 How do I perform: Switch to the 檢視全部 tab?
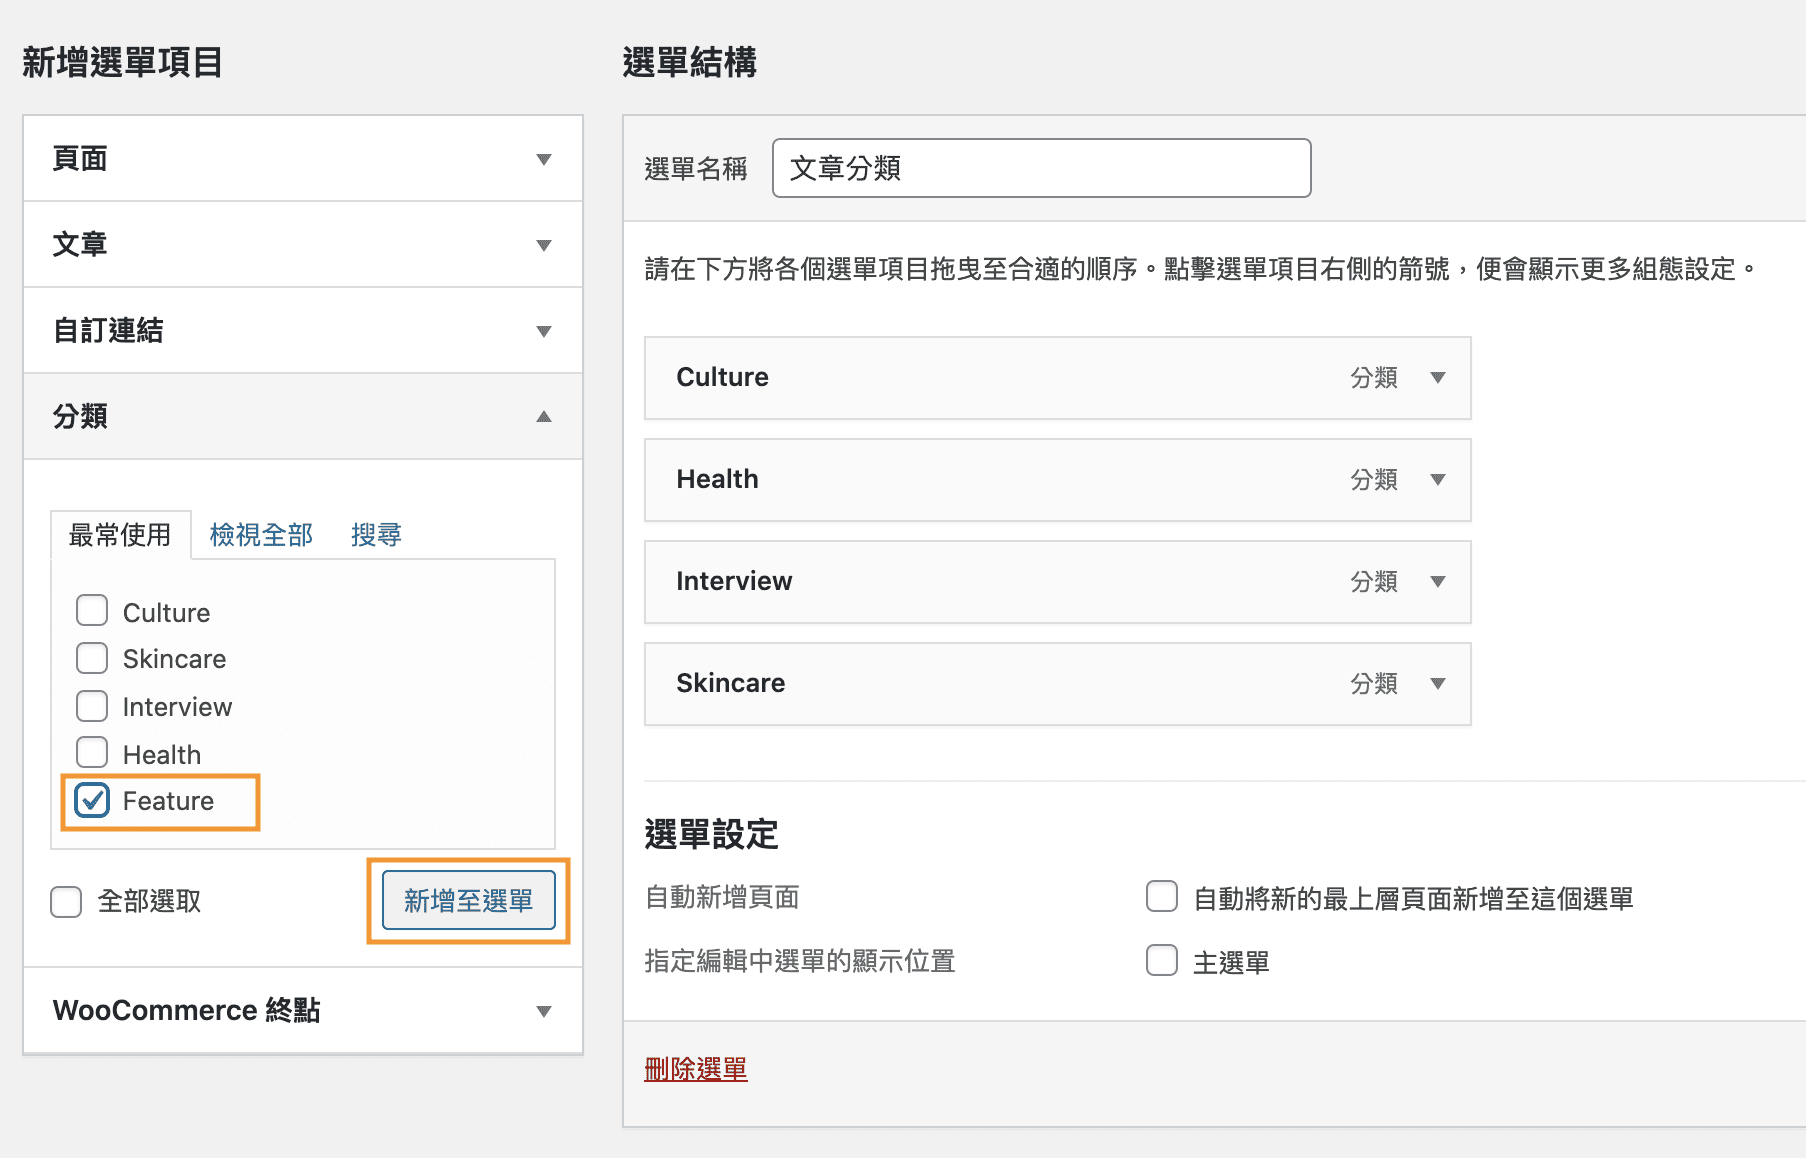(x=261, y=535)
